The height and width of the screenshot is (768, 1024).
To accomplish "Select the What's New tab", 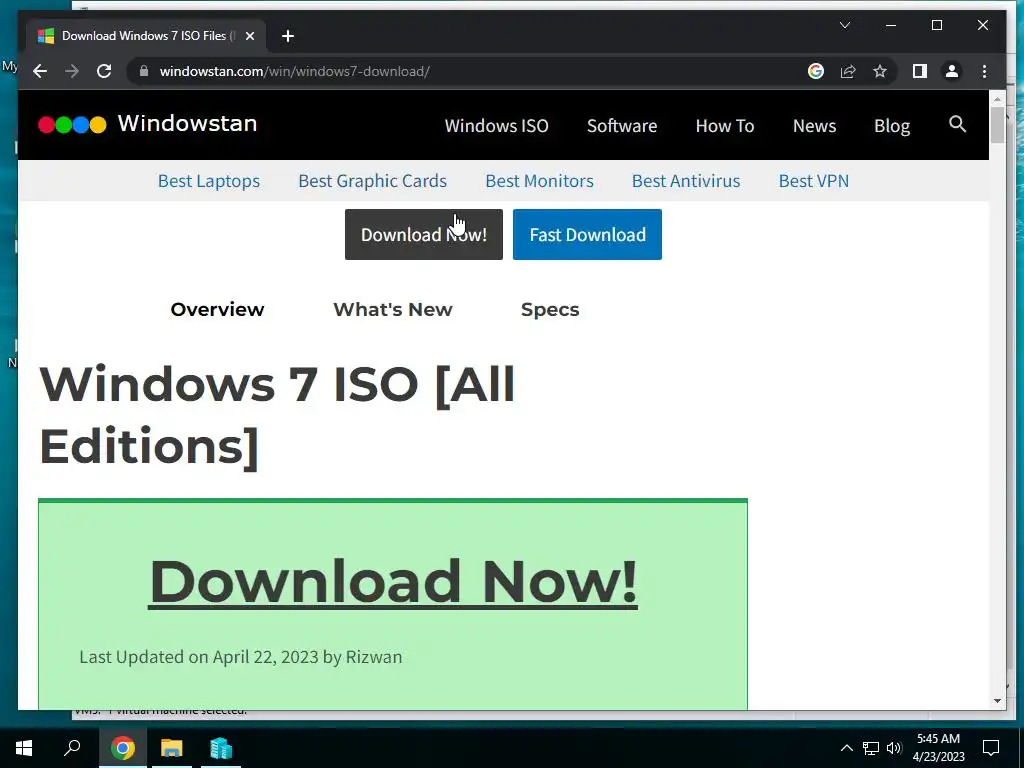I will coord(392,309).
